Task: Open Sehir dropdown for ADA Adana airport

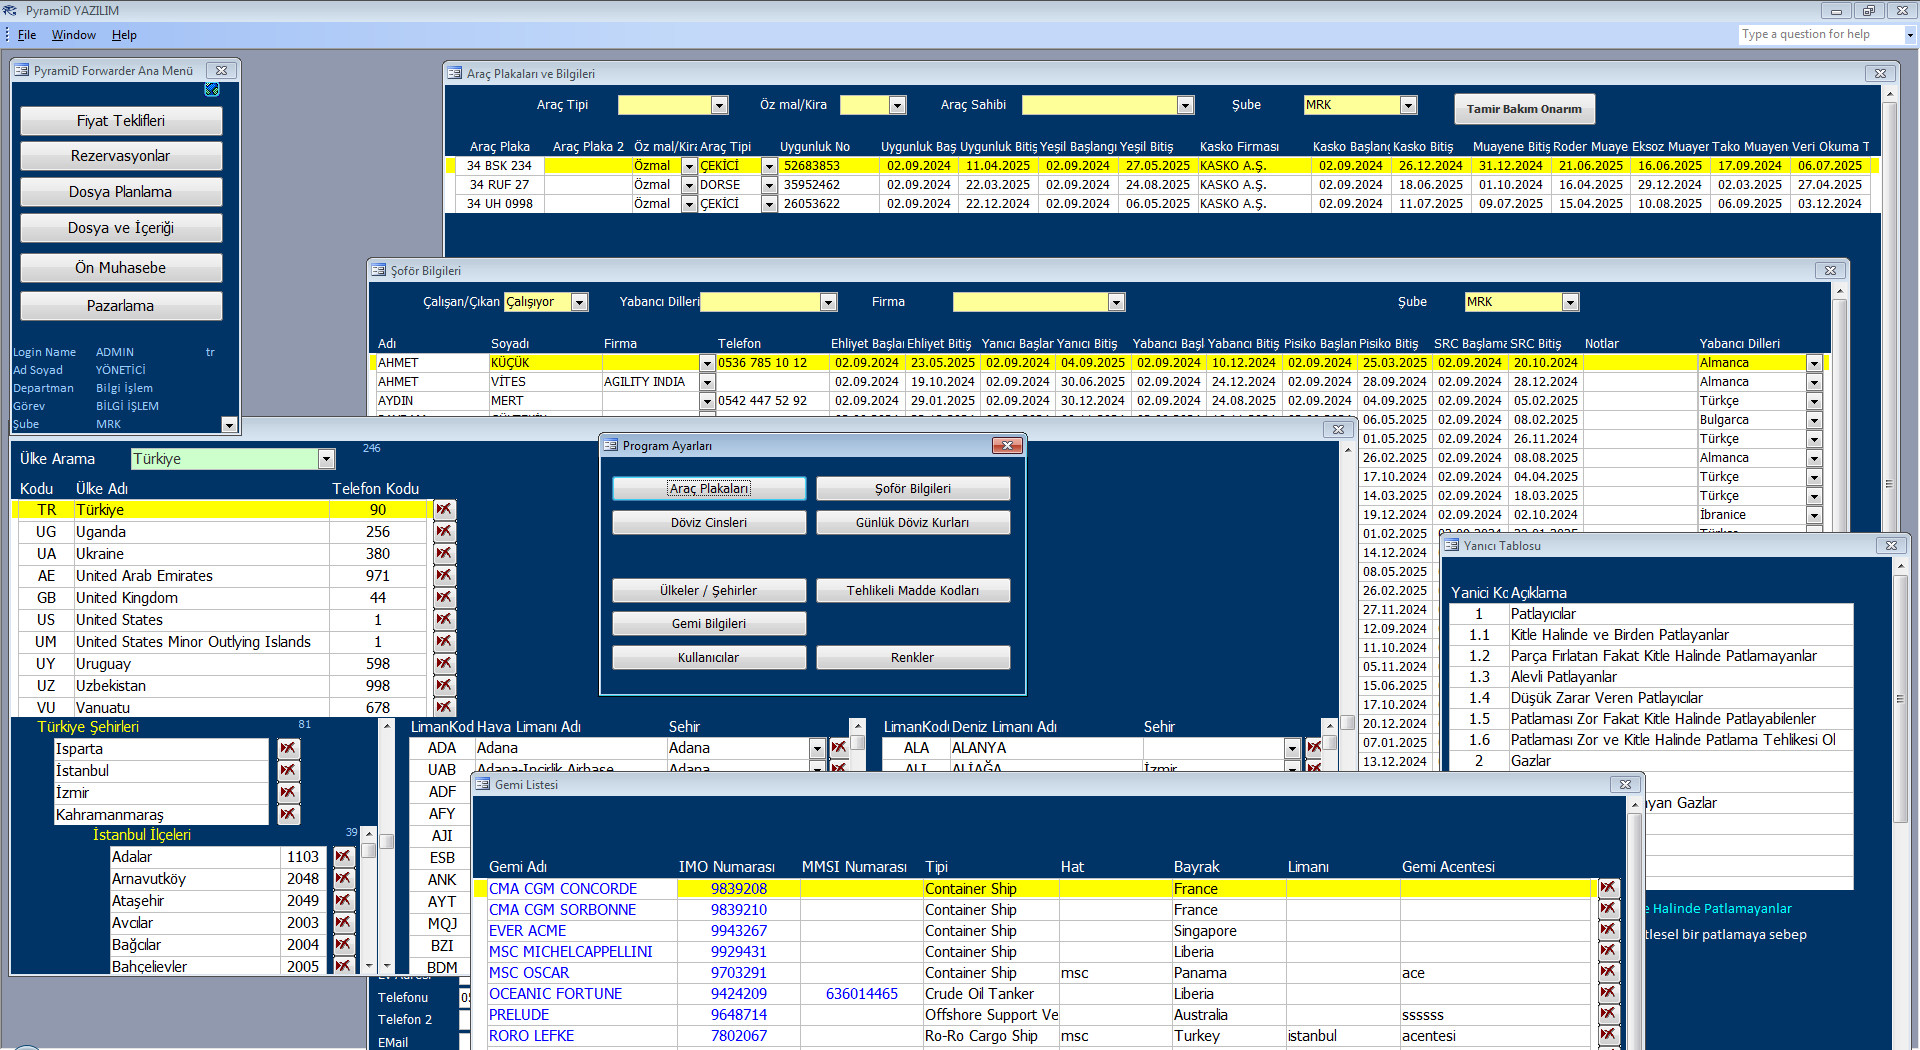Action: (x=817, y=748)
